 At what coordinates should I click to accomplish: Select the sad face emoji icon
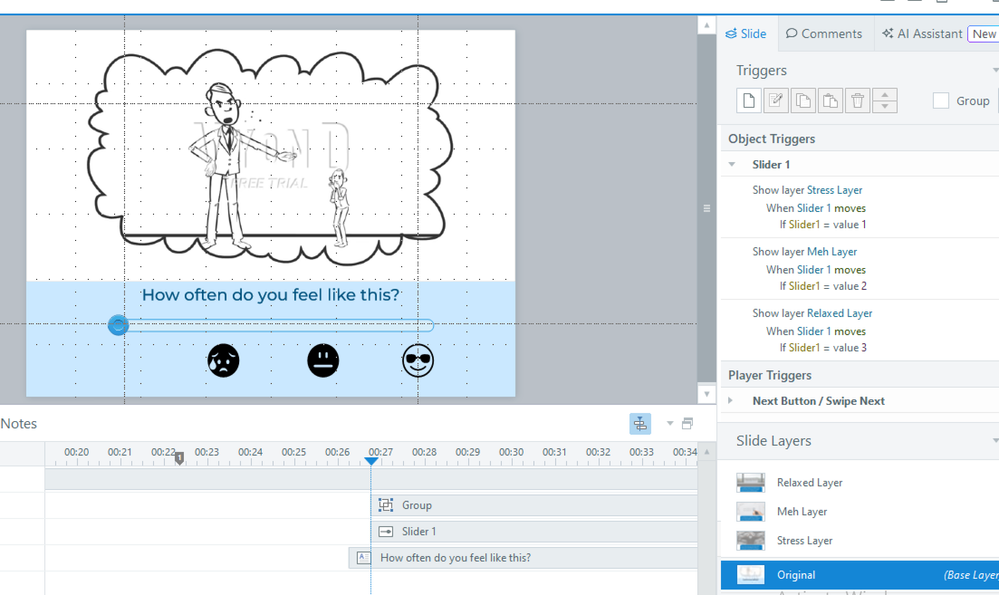(x=223, y=360)
